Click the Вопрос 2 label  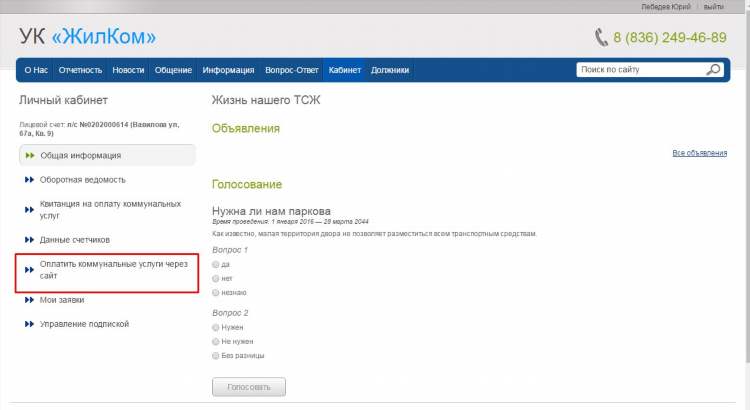click(x=230, y=313)
